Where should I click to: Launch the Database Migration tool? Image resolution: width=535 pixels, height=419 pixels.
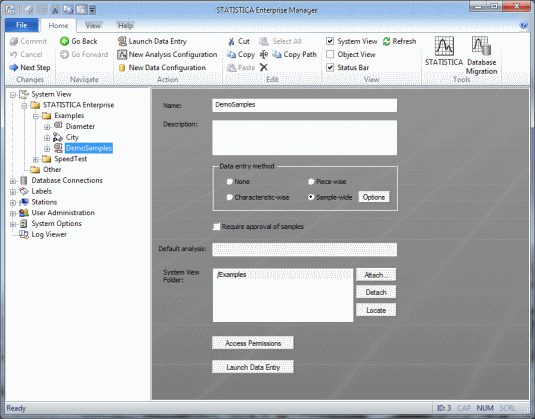click(x=481, y=46)
